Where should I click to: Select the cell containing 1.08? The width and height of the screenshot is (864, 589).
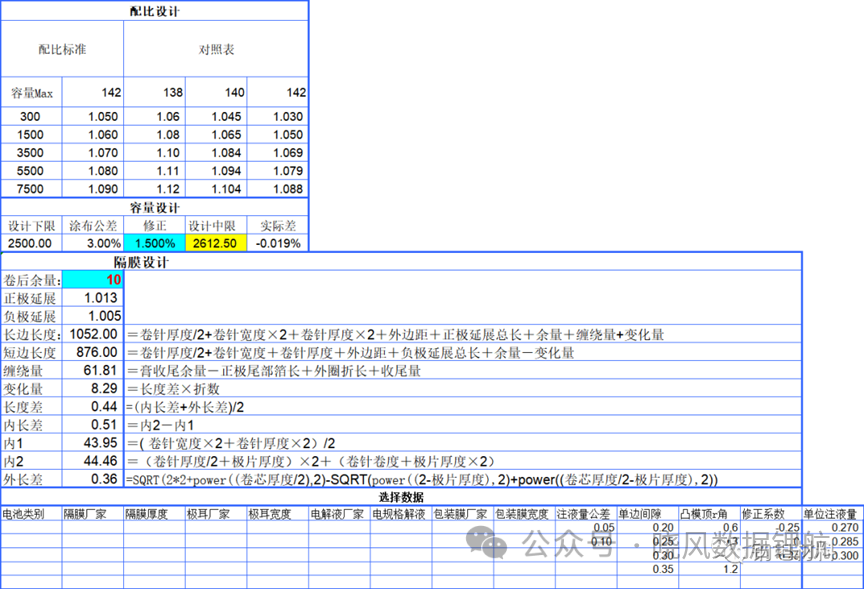[x=155, y=134]
